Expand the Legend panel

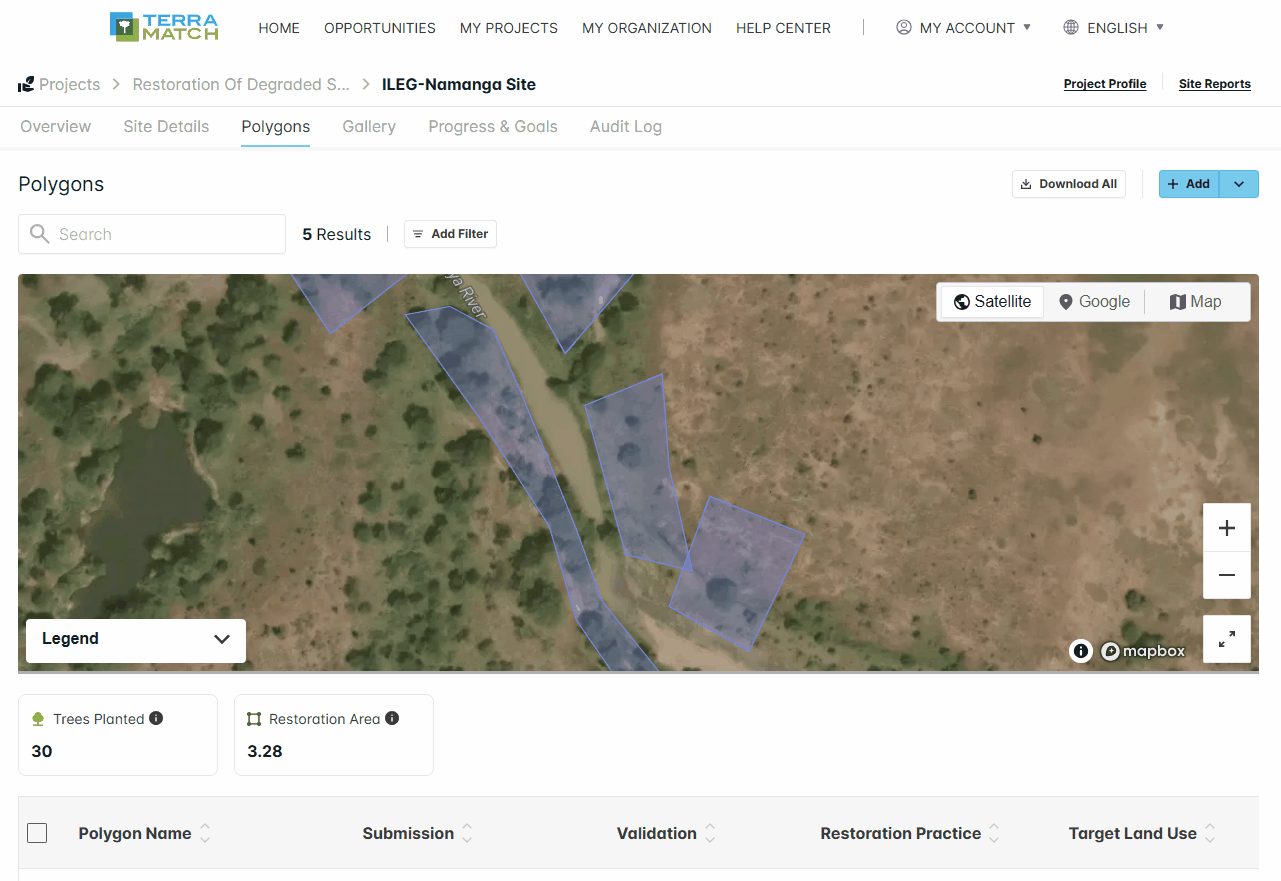[136, 639]
